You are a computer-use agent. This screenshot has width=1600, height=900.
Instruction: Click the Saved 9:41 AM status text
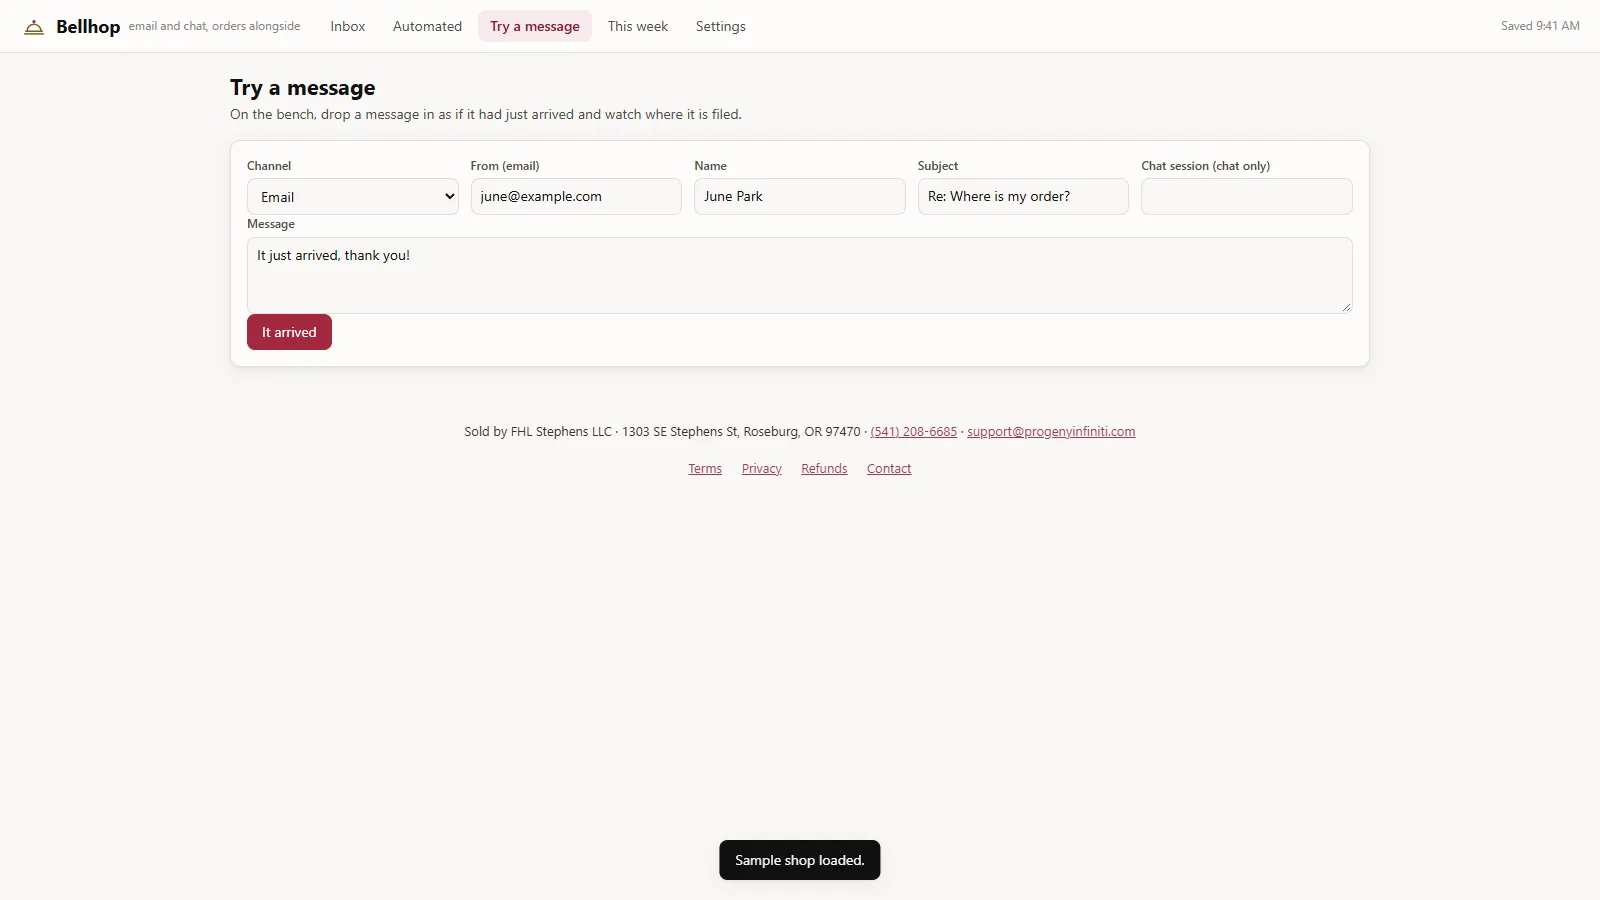pyautogui.click(x=1540, y=26)
